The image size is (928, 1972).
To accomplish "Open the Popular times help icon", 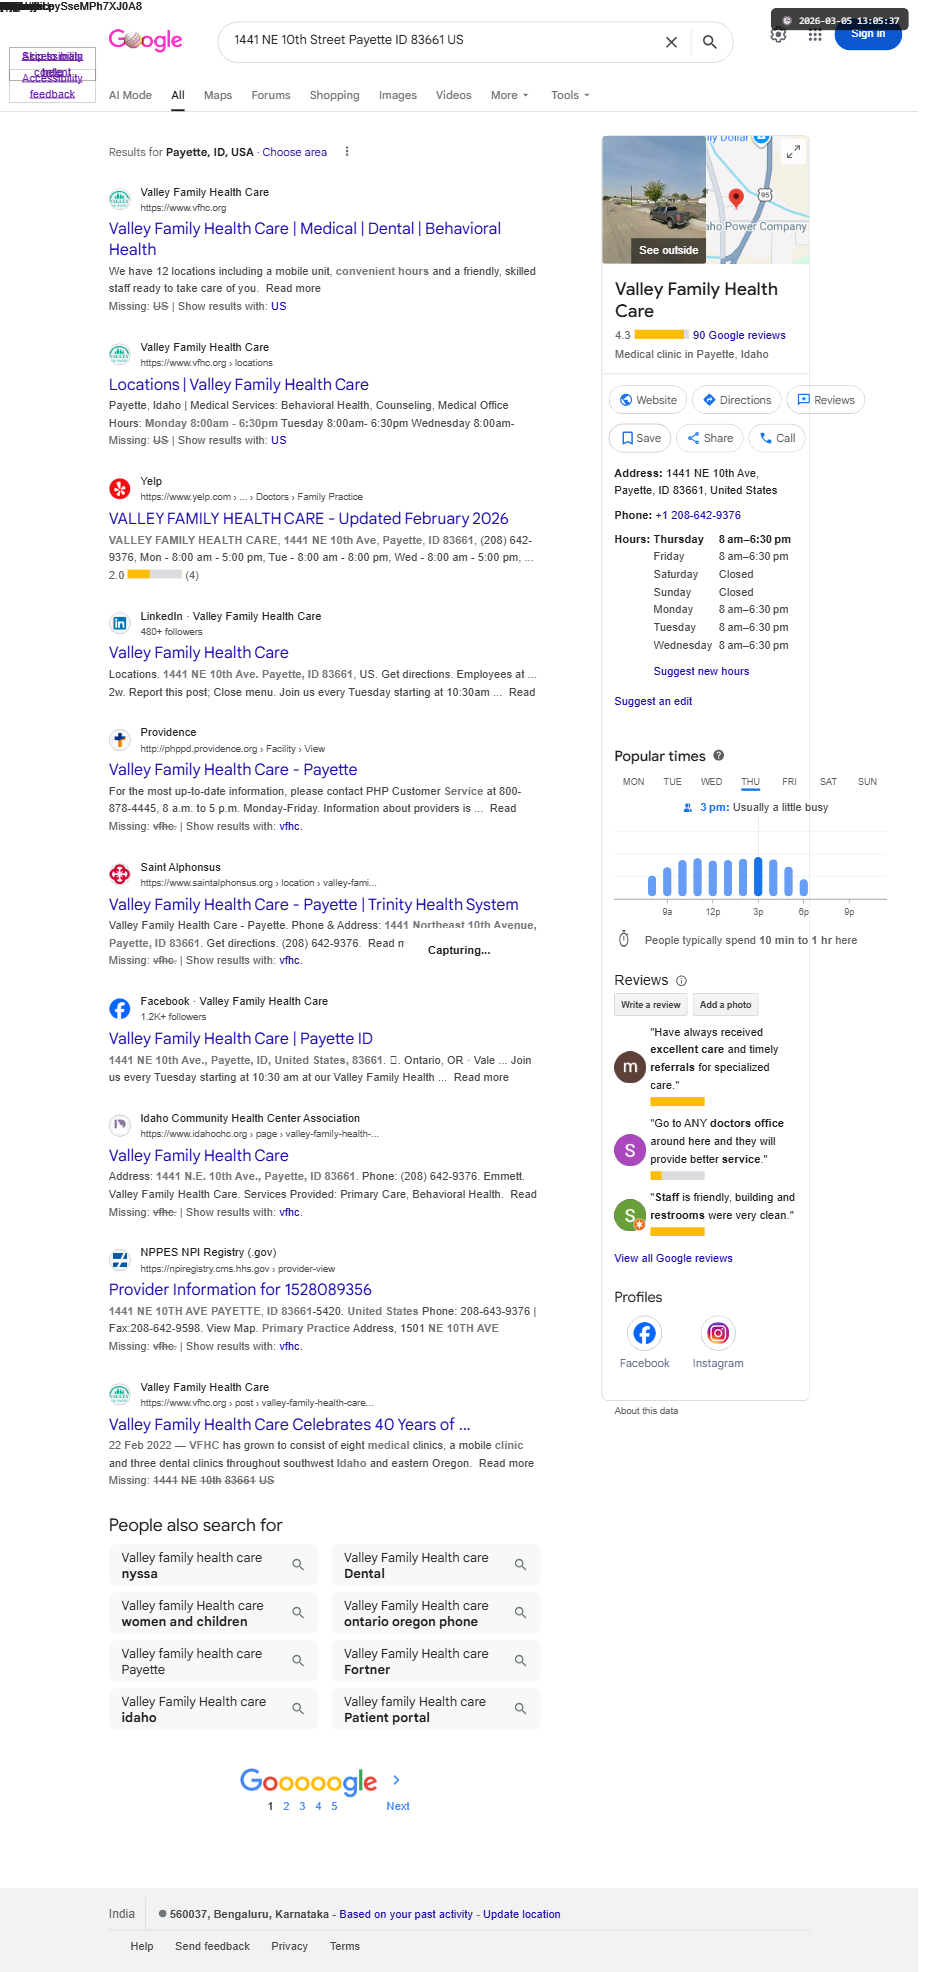I will (x=718, y=756).
